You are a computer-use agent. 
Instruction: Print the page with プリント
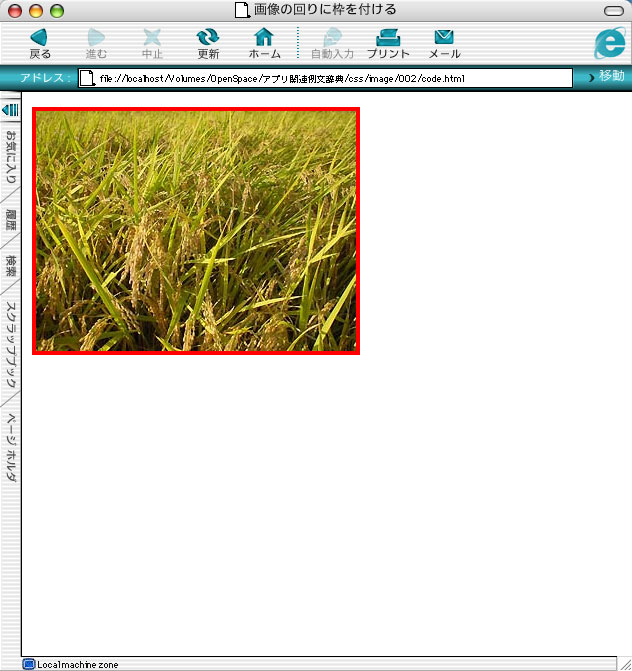pyautogui.click(x=388, y=43)
